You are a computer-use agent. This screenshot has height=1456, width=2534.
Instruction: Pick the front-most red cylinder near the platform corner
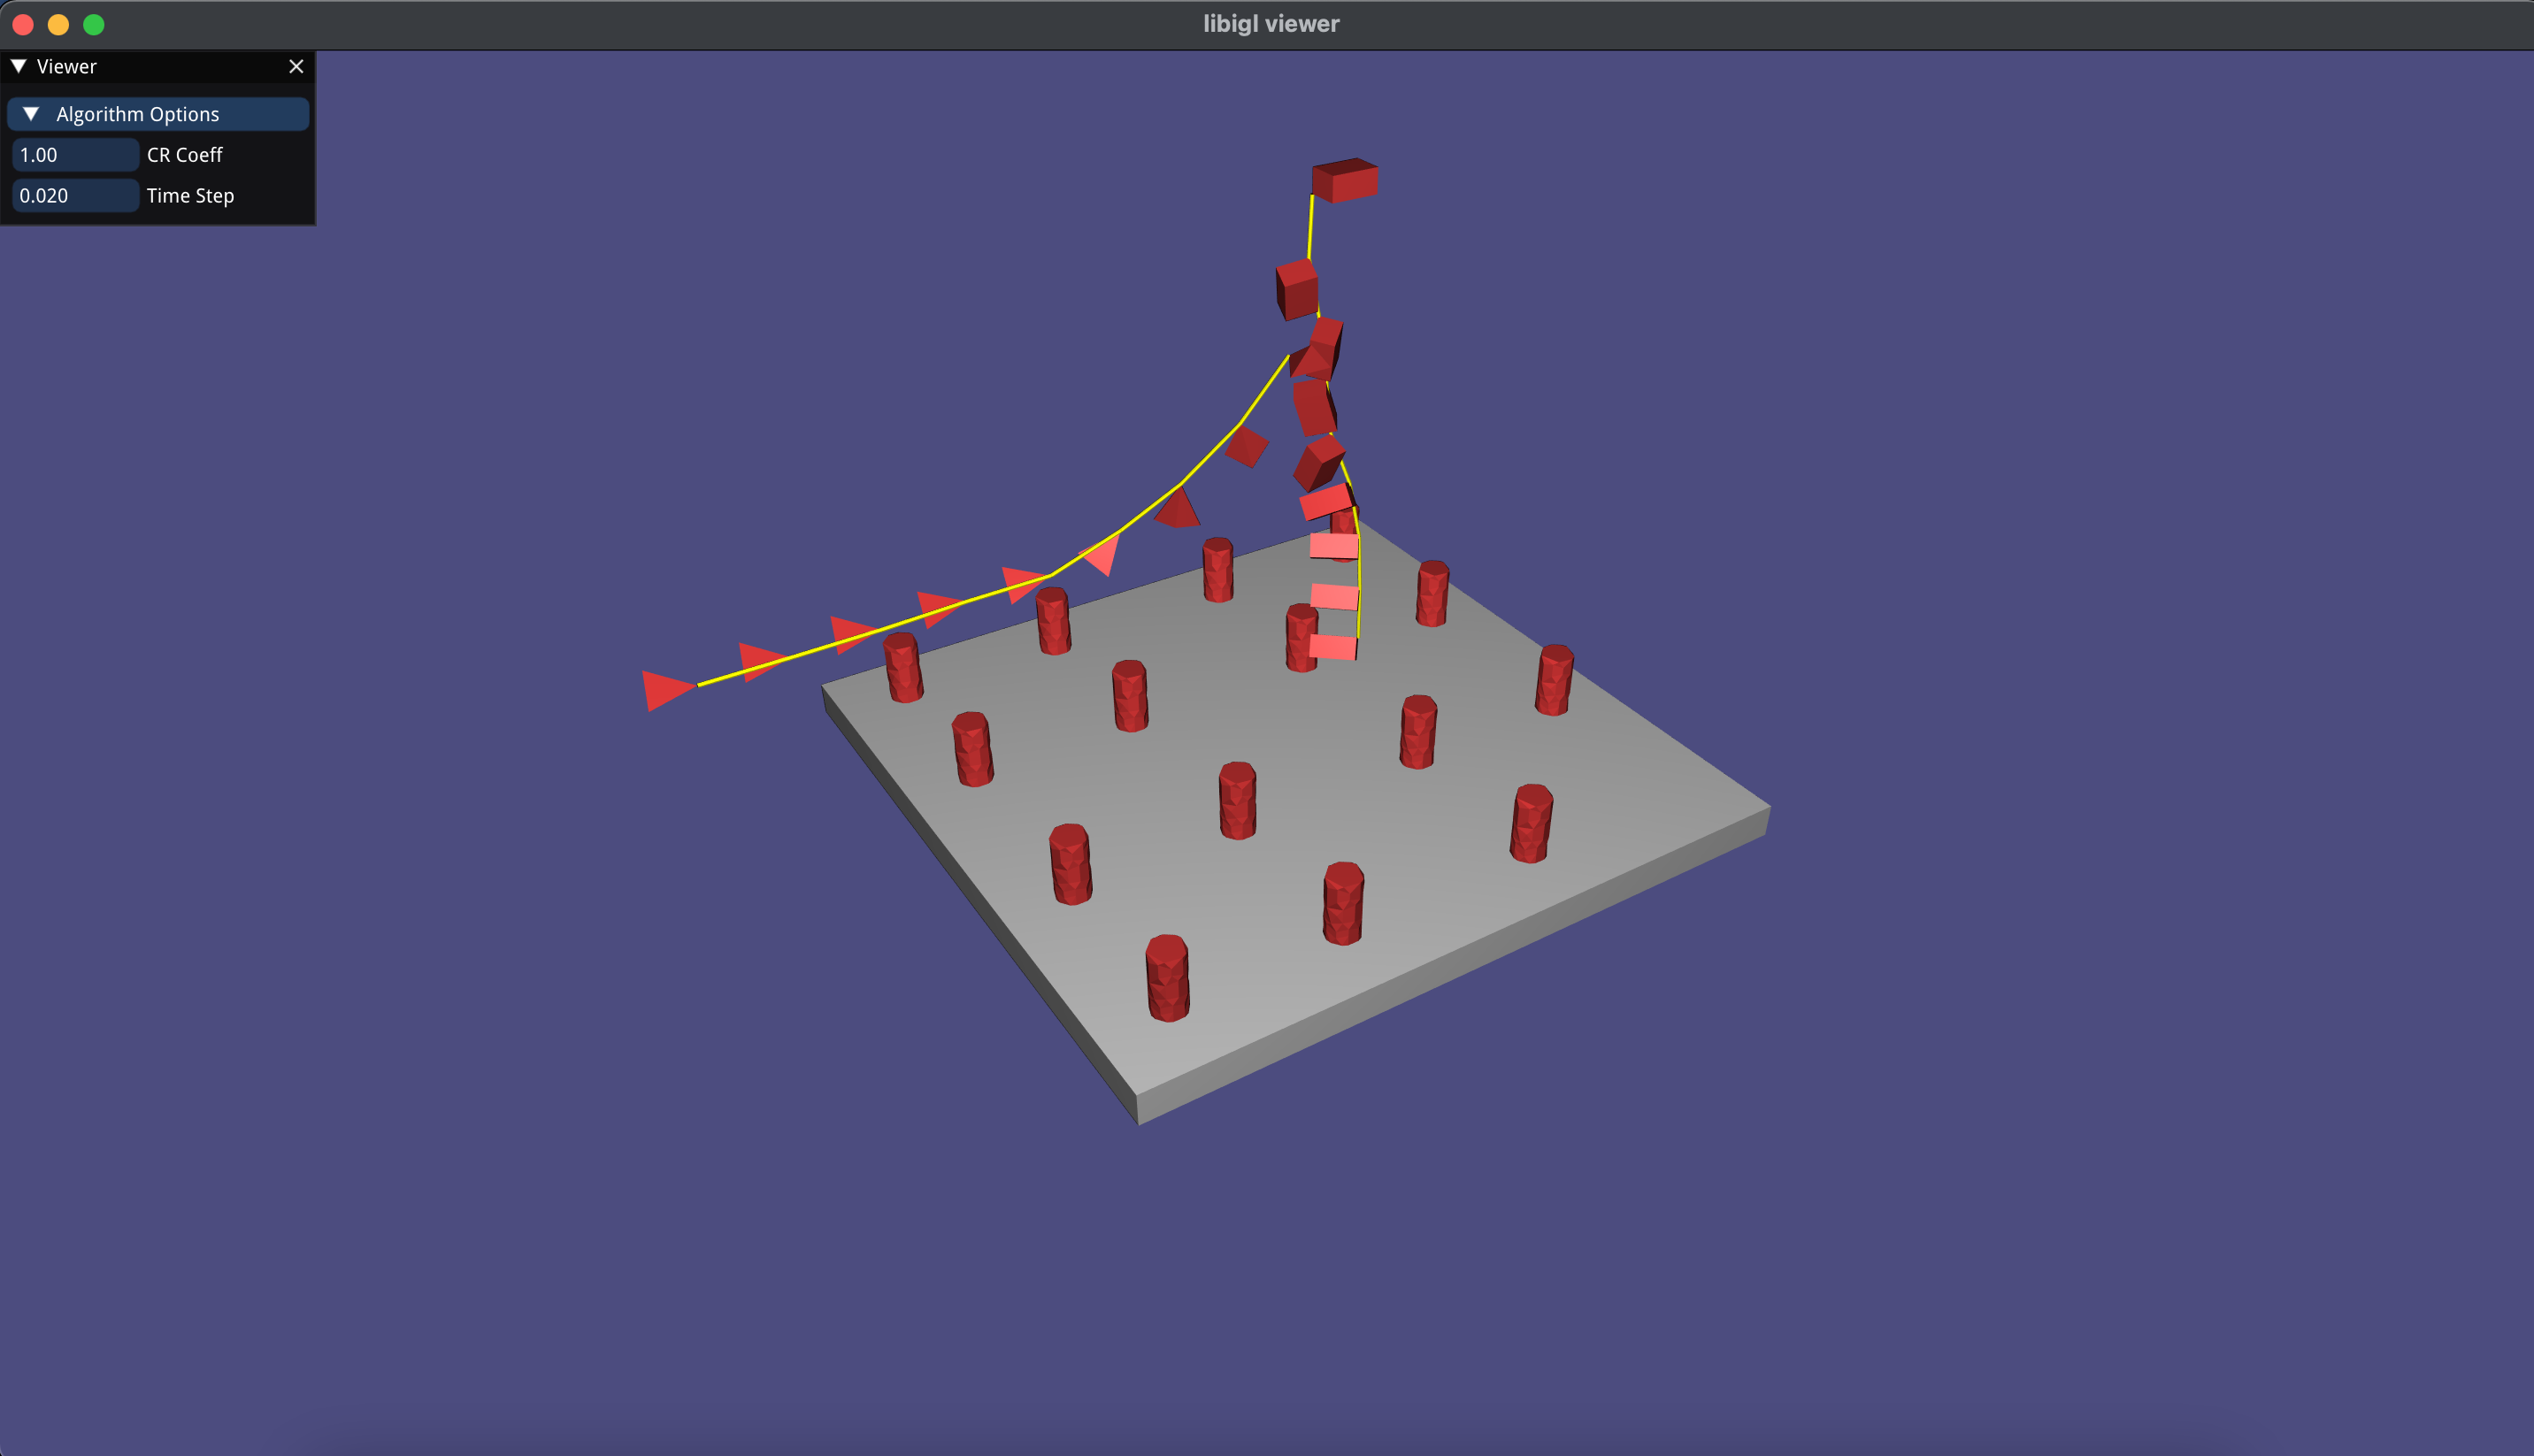[x=1167, y=978]
